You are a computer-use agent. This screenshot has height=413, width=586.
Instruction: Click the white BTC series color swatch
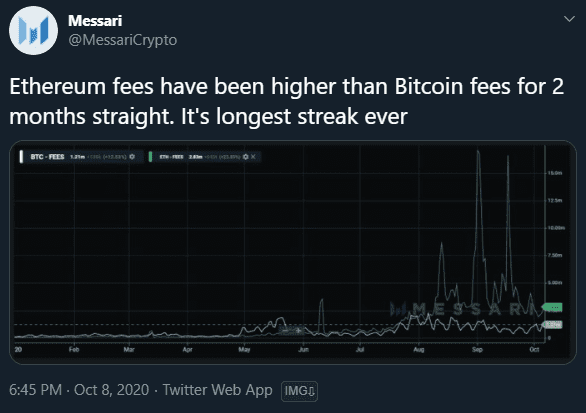point(21,157)
